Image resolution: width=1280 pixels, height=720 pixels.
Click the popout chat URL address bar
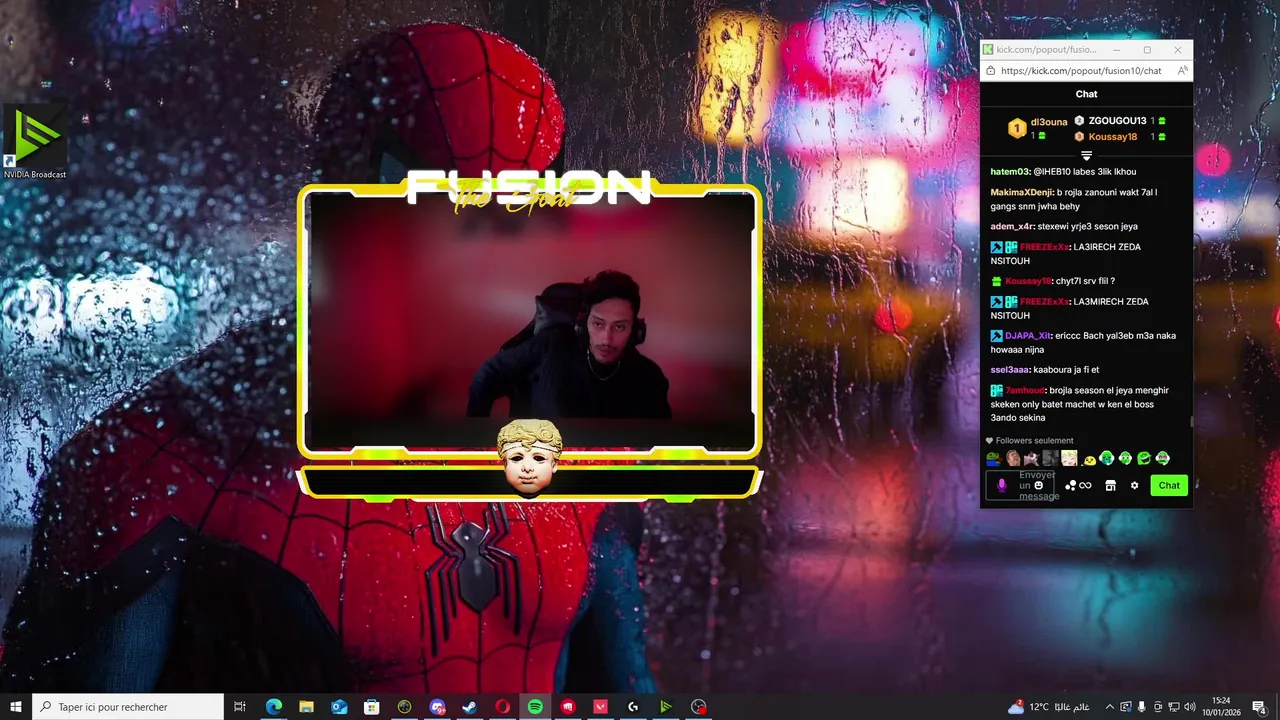[x=1081, y=71]
